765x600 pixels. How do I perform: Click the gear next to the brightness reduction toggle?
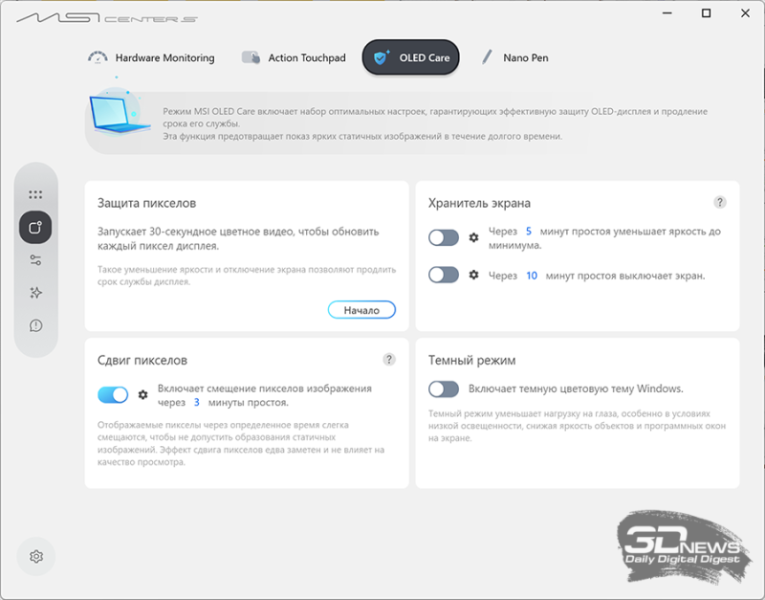(474, 238)
